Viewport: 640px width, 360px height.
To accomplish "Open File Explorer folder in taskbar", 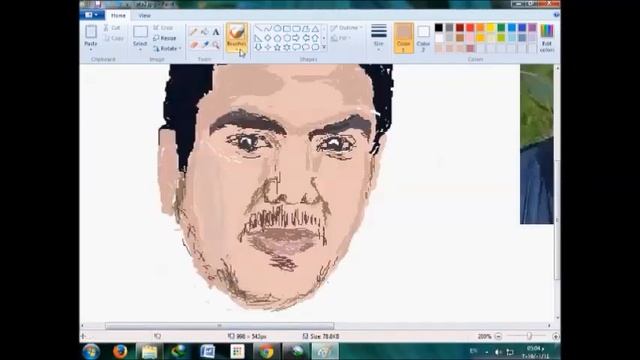I will point(149,351).
